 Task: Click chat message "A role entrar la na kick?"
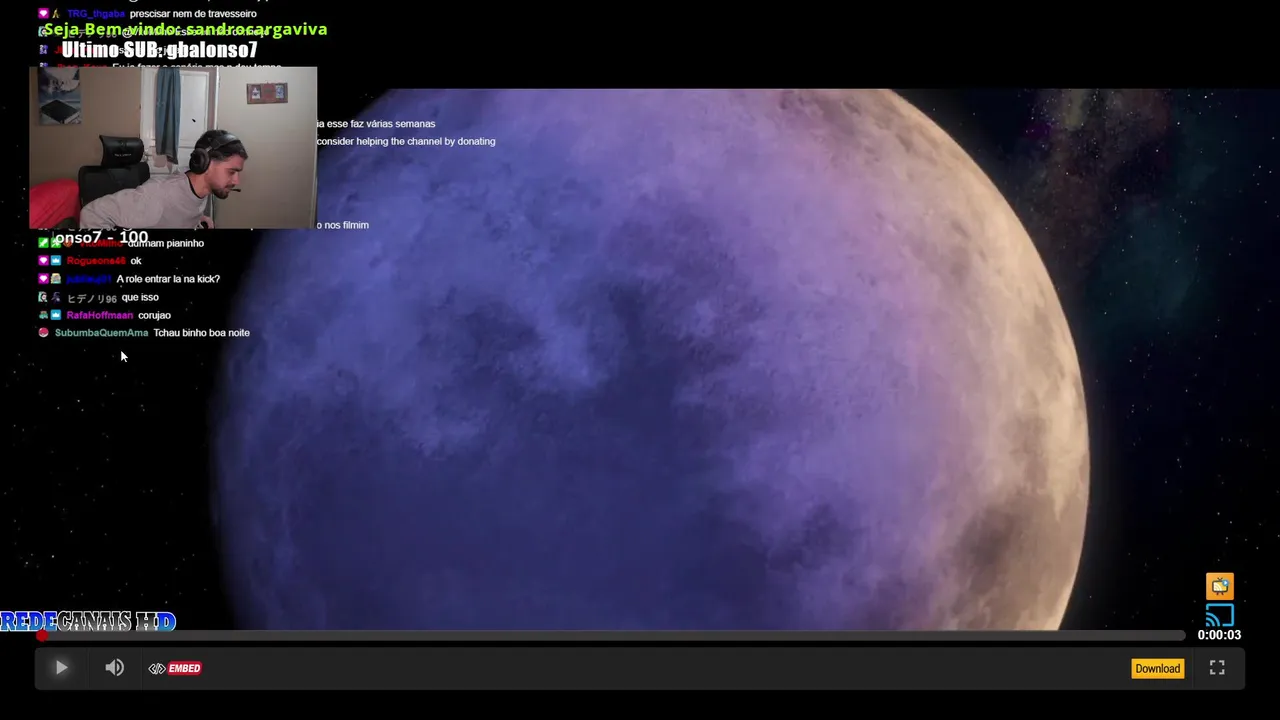168,279
